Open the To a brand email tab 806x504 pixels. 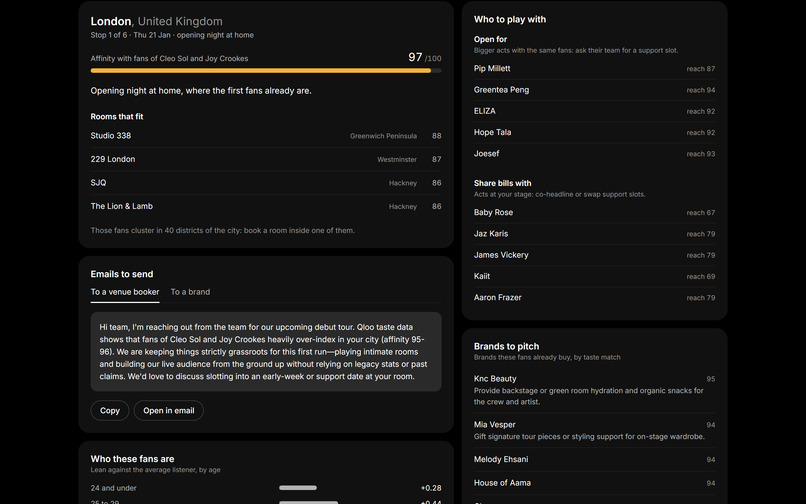point(190,292)
